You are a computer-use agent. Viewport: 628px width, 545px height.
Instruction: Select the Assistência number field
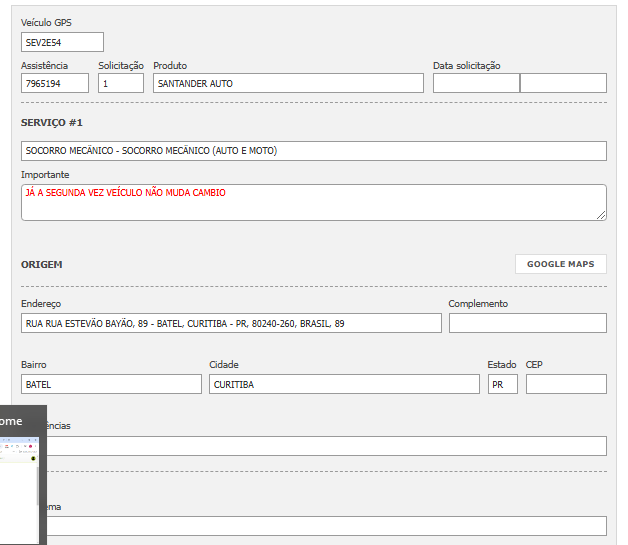tap(55, 83)
